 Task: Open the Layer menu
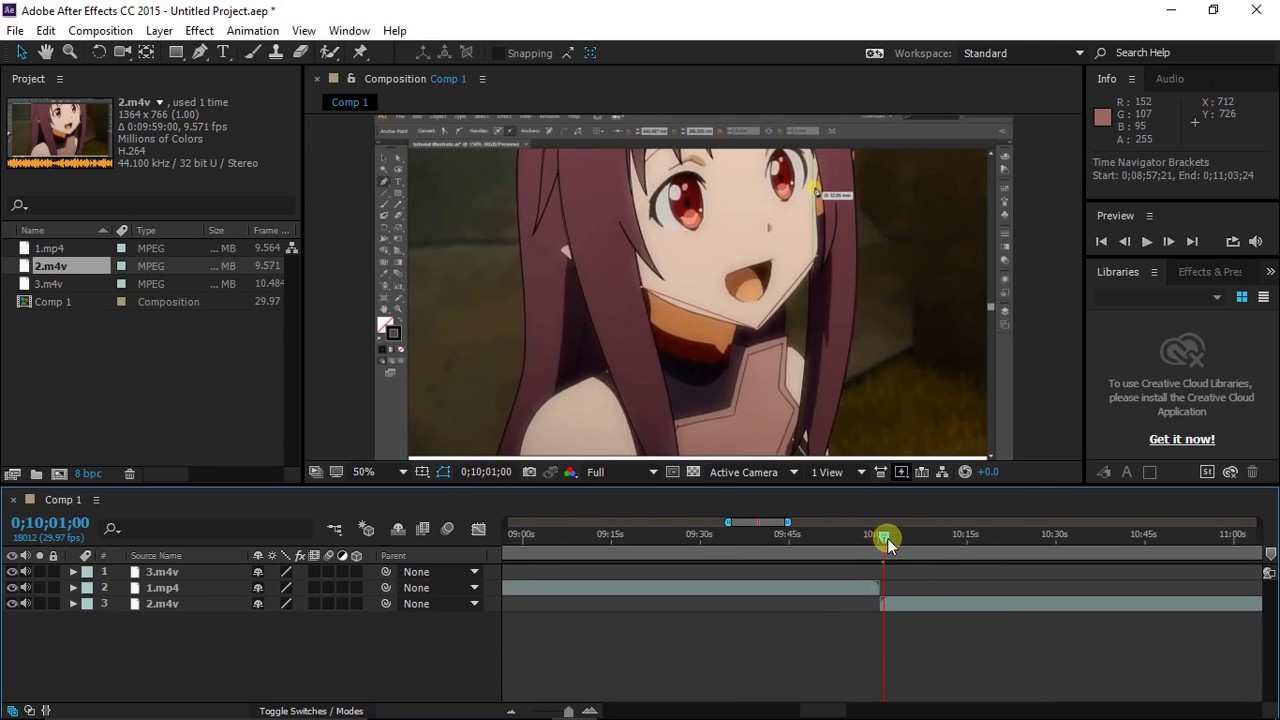159,31
